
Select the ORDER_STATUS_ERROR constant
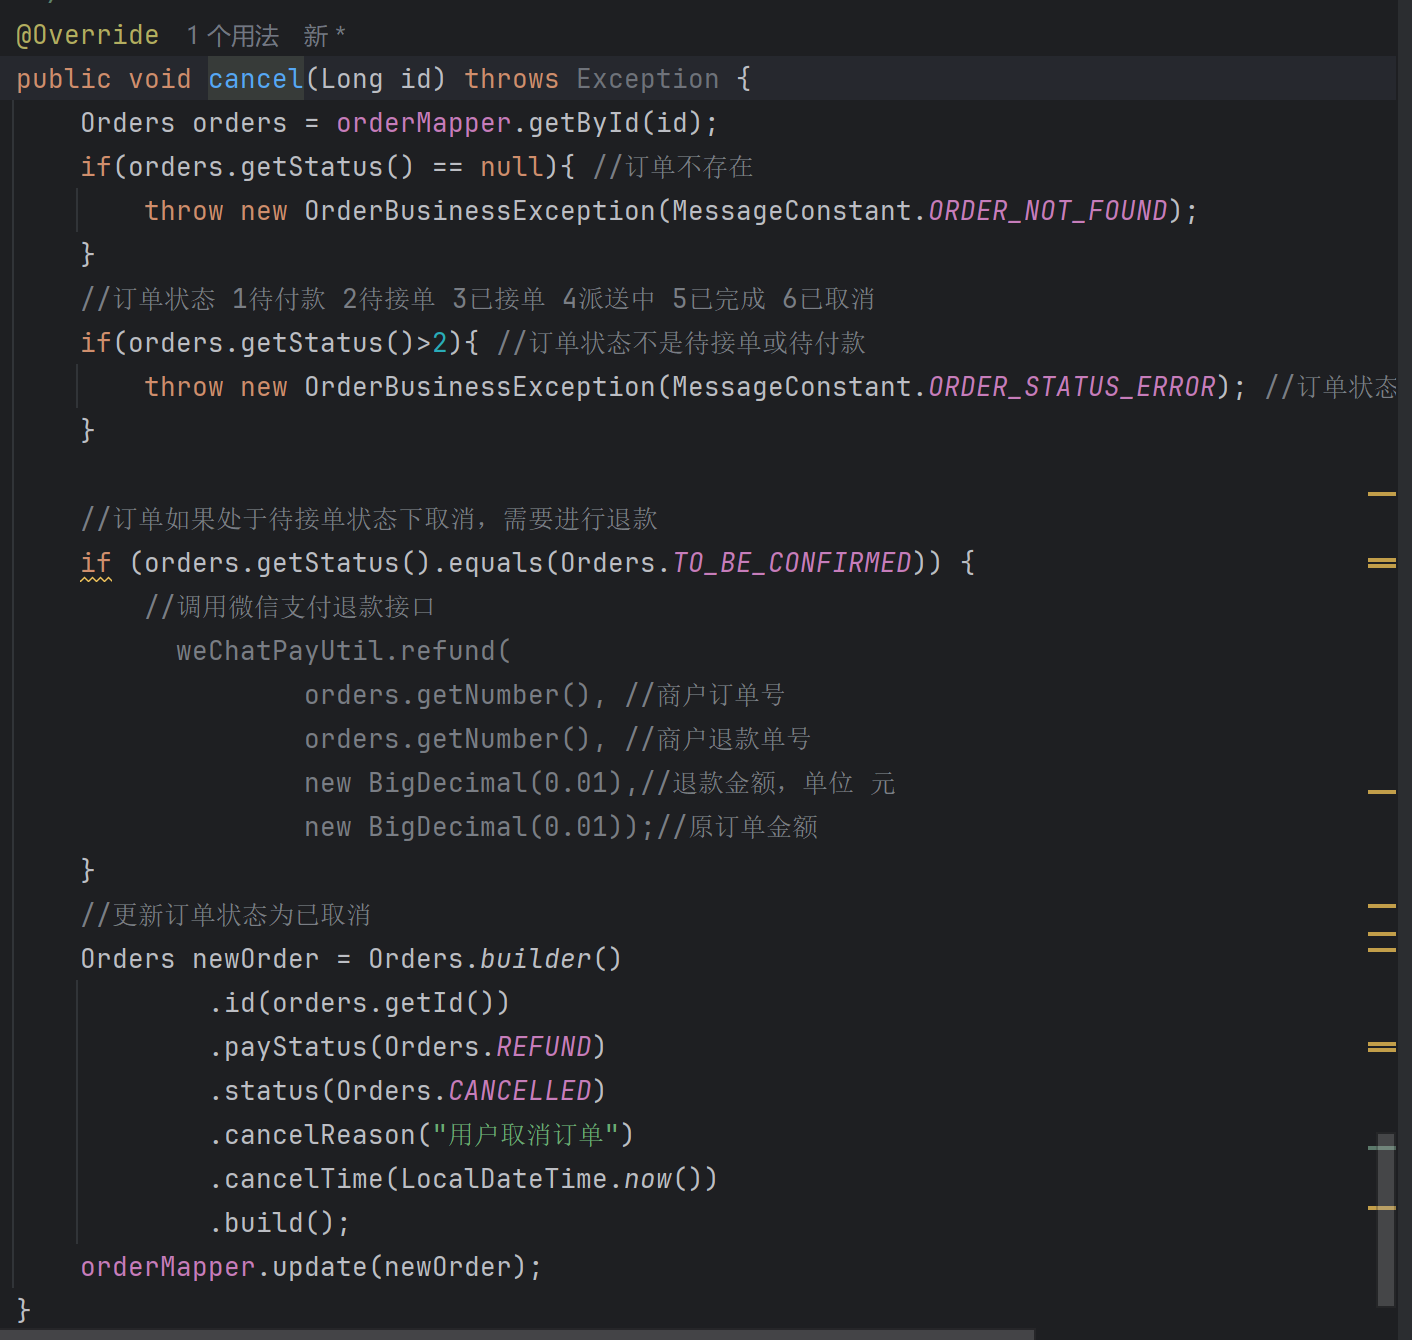tap(1072, 387)
